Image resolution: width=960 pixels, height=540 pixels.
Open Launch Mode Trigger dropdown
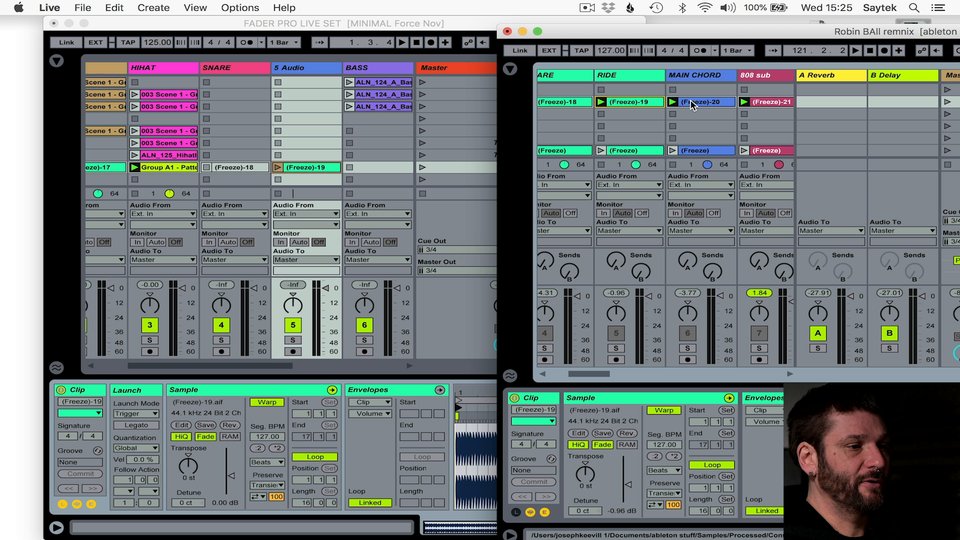(x=136, y=413)
